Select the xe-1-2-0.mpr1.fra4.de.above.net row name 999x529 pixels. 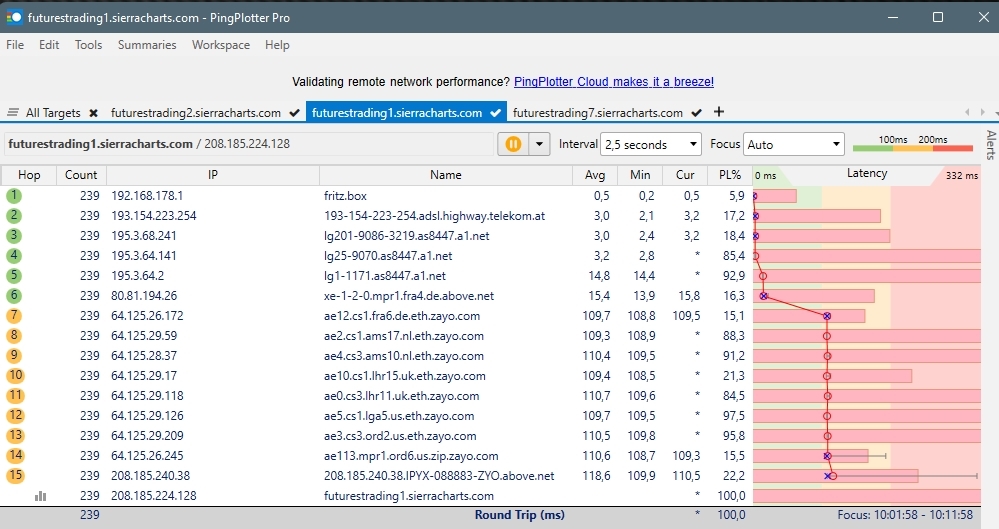[x=409, y=296]
